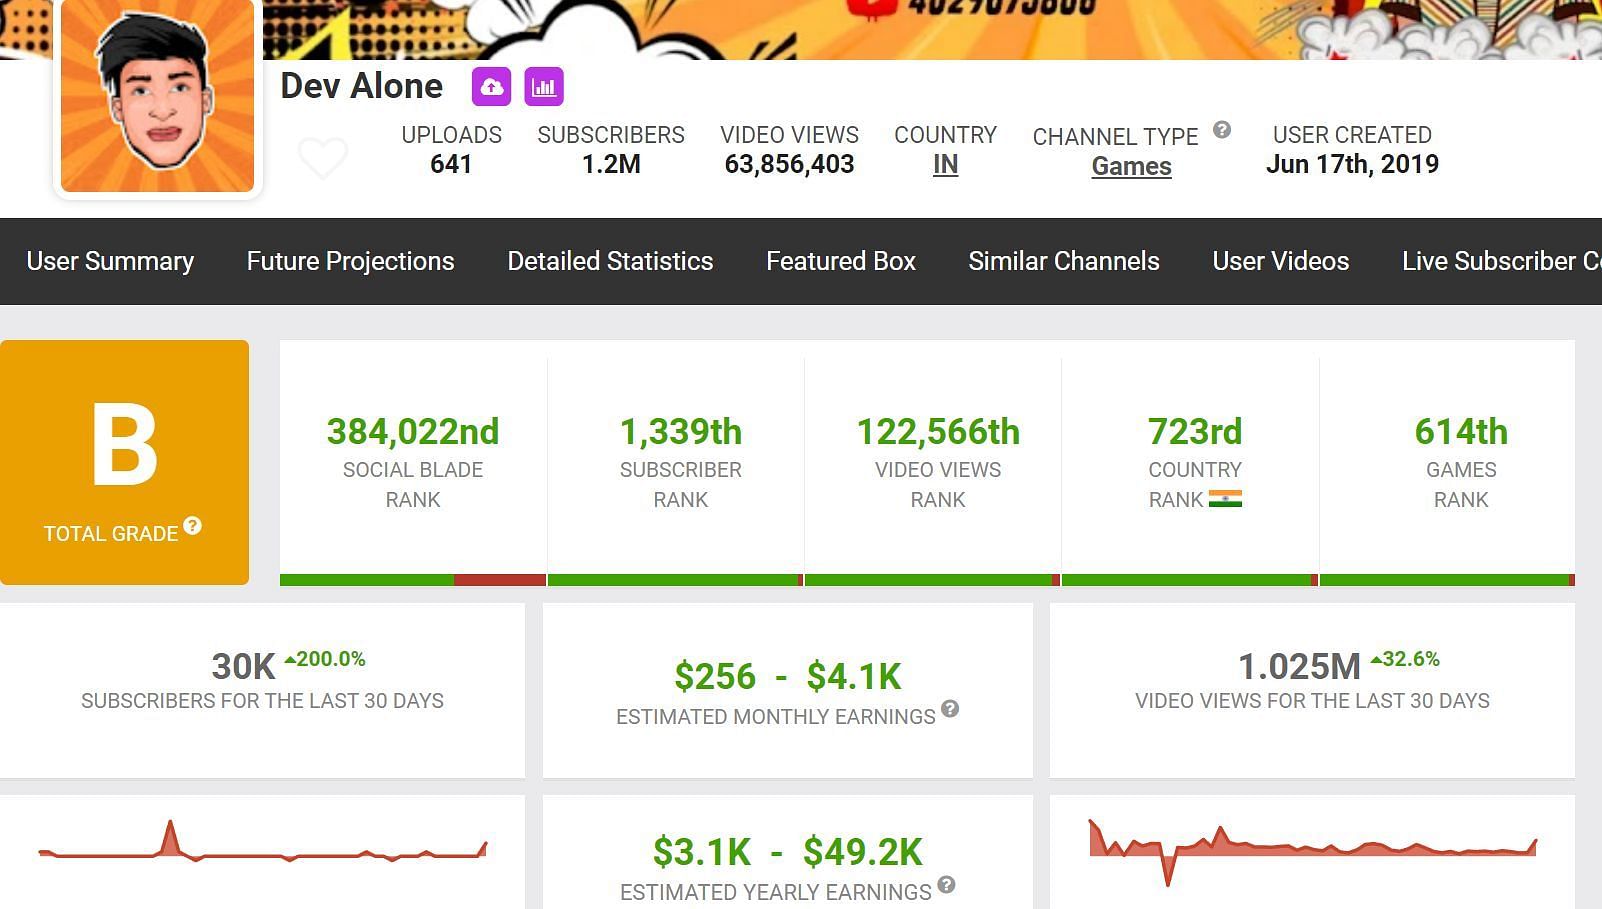Open Estimated Monthly Earnings help icon

click(x=950, y=708)
